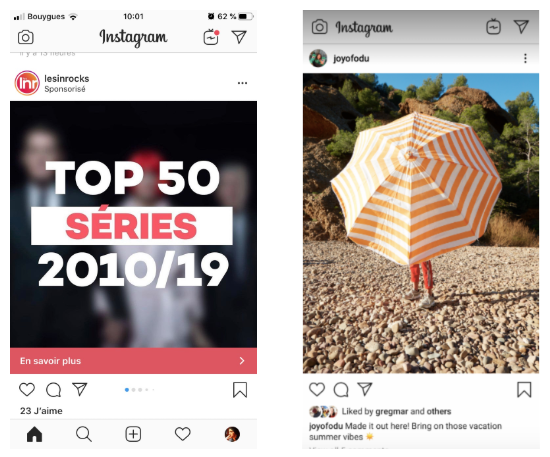Create new post with plus icon

click(133, 434)
